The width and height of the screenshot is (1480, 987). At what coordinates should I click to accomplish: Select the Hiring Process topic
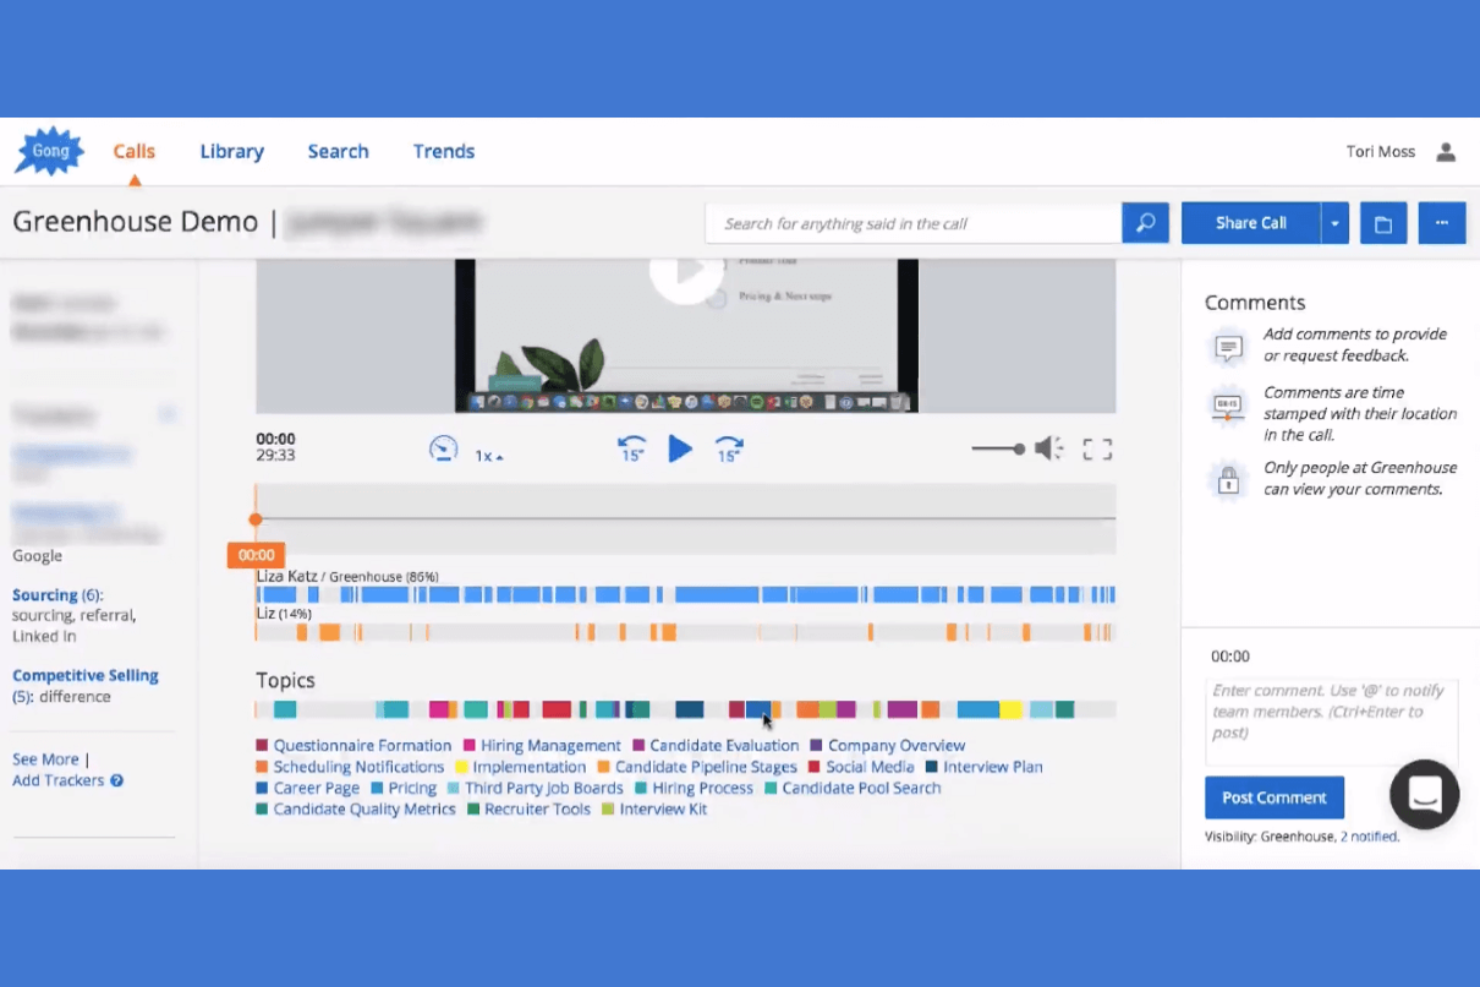click(x=694, y=788)
